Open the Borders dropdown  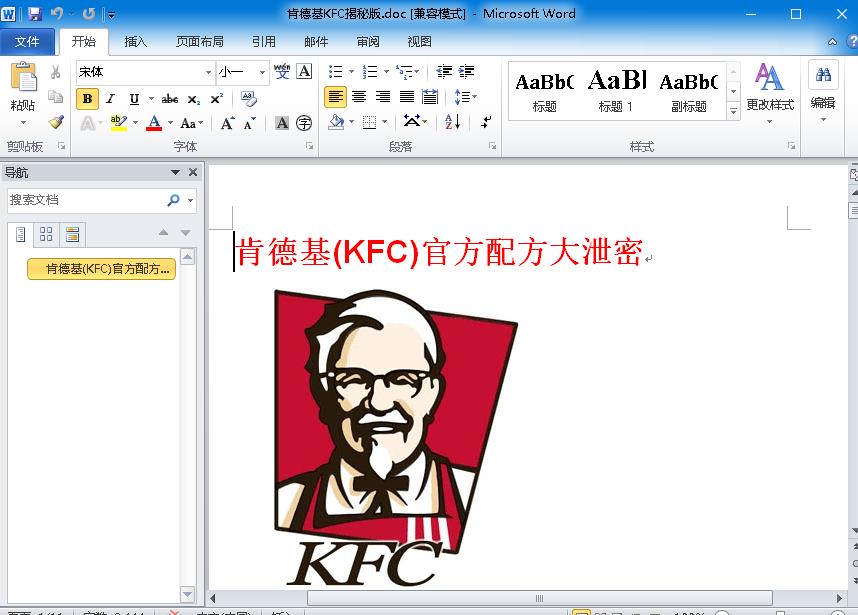pyautogui.click(x=385, y=122)
